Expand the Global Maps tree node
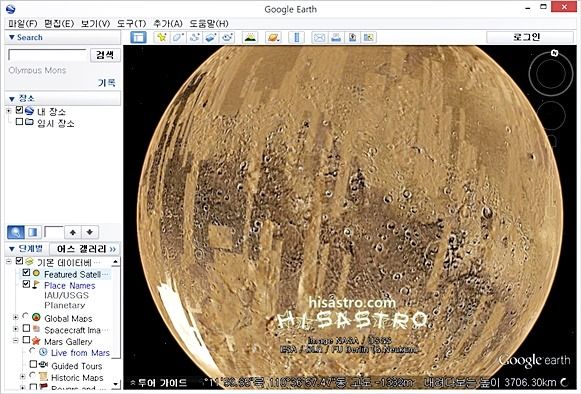This screenshot has height=394, width=581. 15,317
